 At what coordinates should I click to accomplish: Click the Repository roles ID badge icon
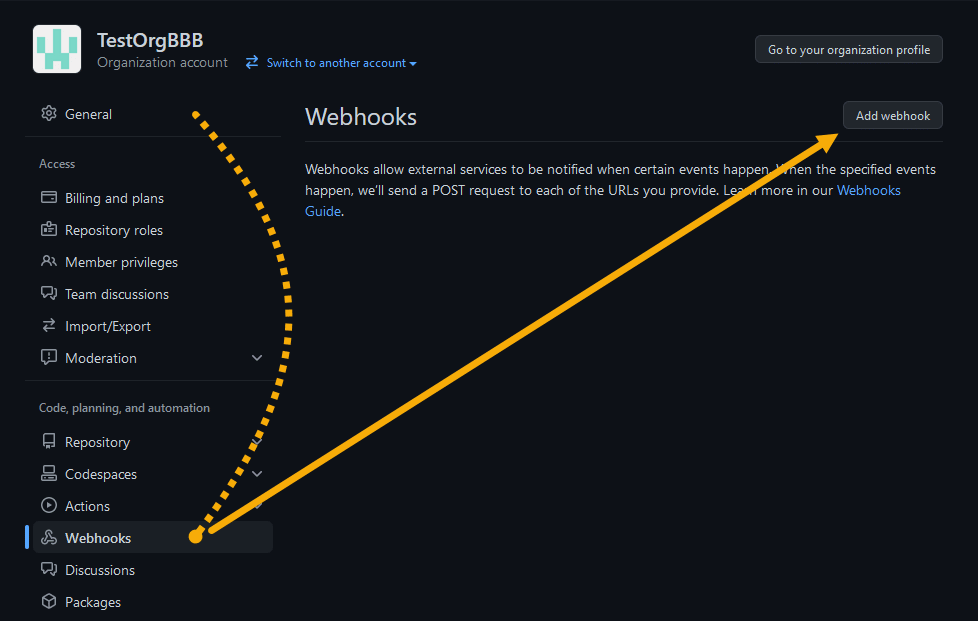click(48, 230)
